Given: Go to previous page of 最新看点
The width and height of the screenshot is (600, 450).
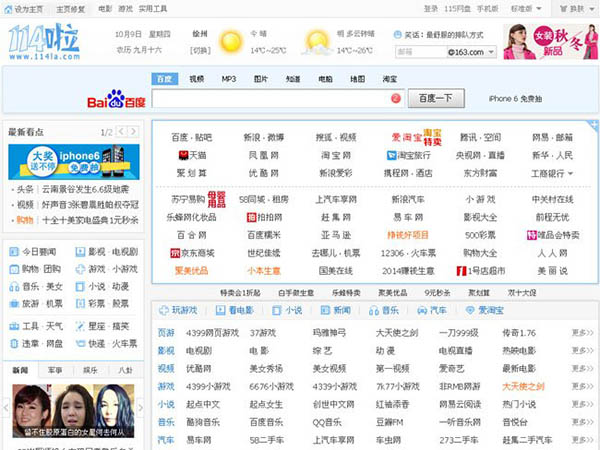Looking at the screenshot, I should (x=121, y=132).
